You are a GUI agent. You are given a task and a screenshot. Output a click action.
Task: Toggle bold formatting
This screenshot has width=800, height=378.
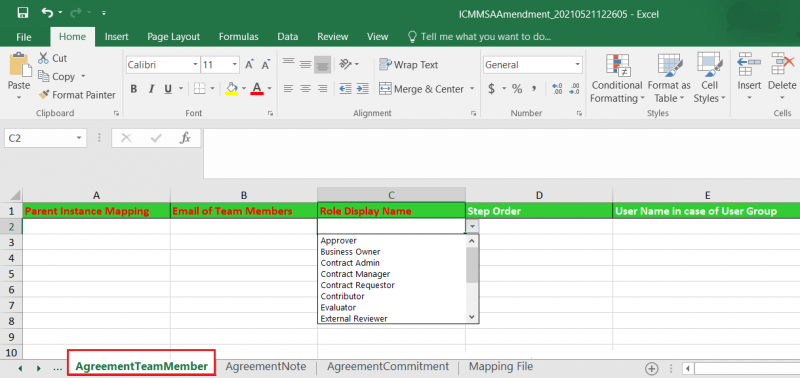point(134,89)
